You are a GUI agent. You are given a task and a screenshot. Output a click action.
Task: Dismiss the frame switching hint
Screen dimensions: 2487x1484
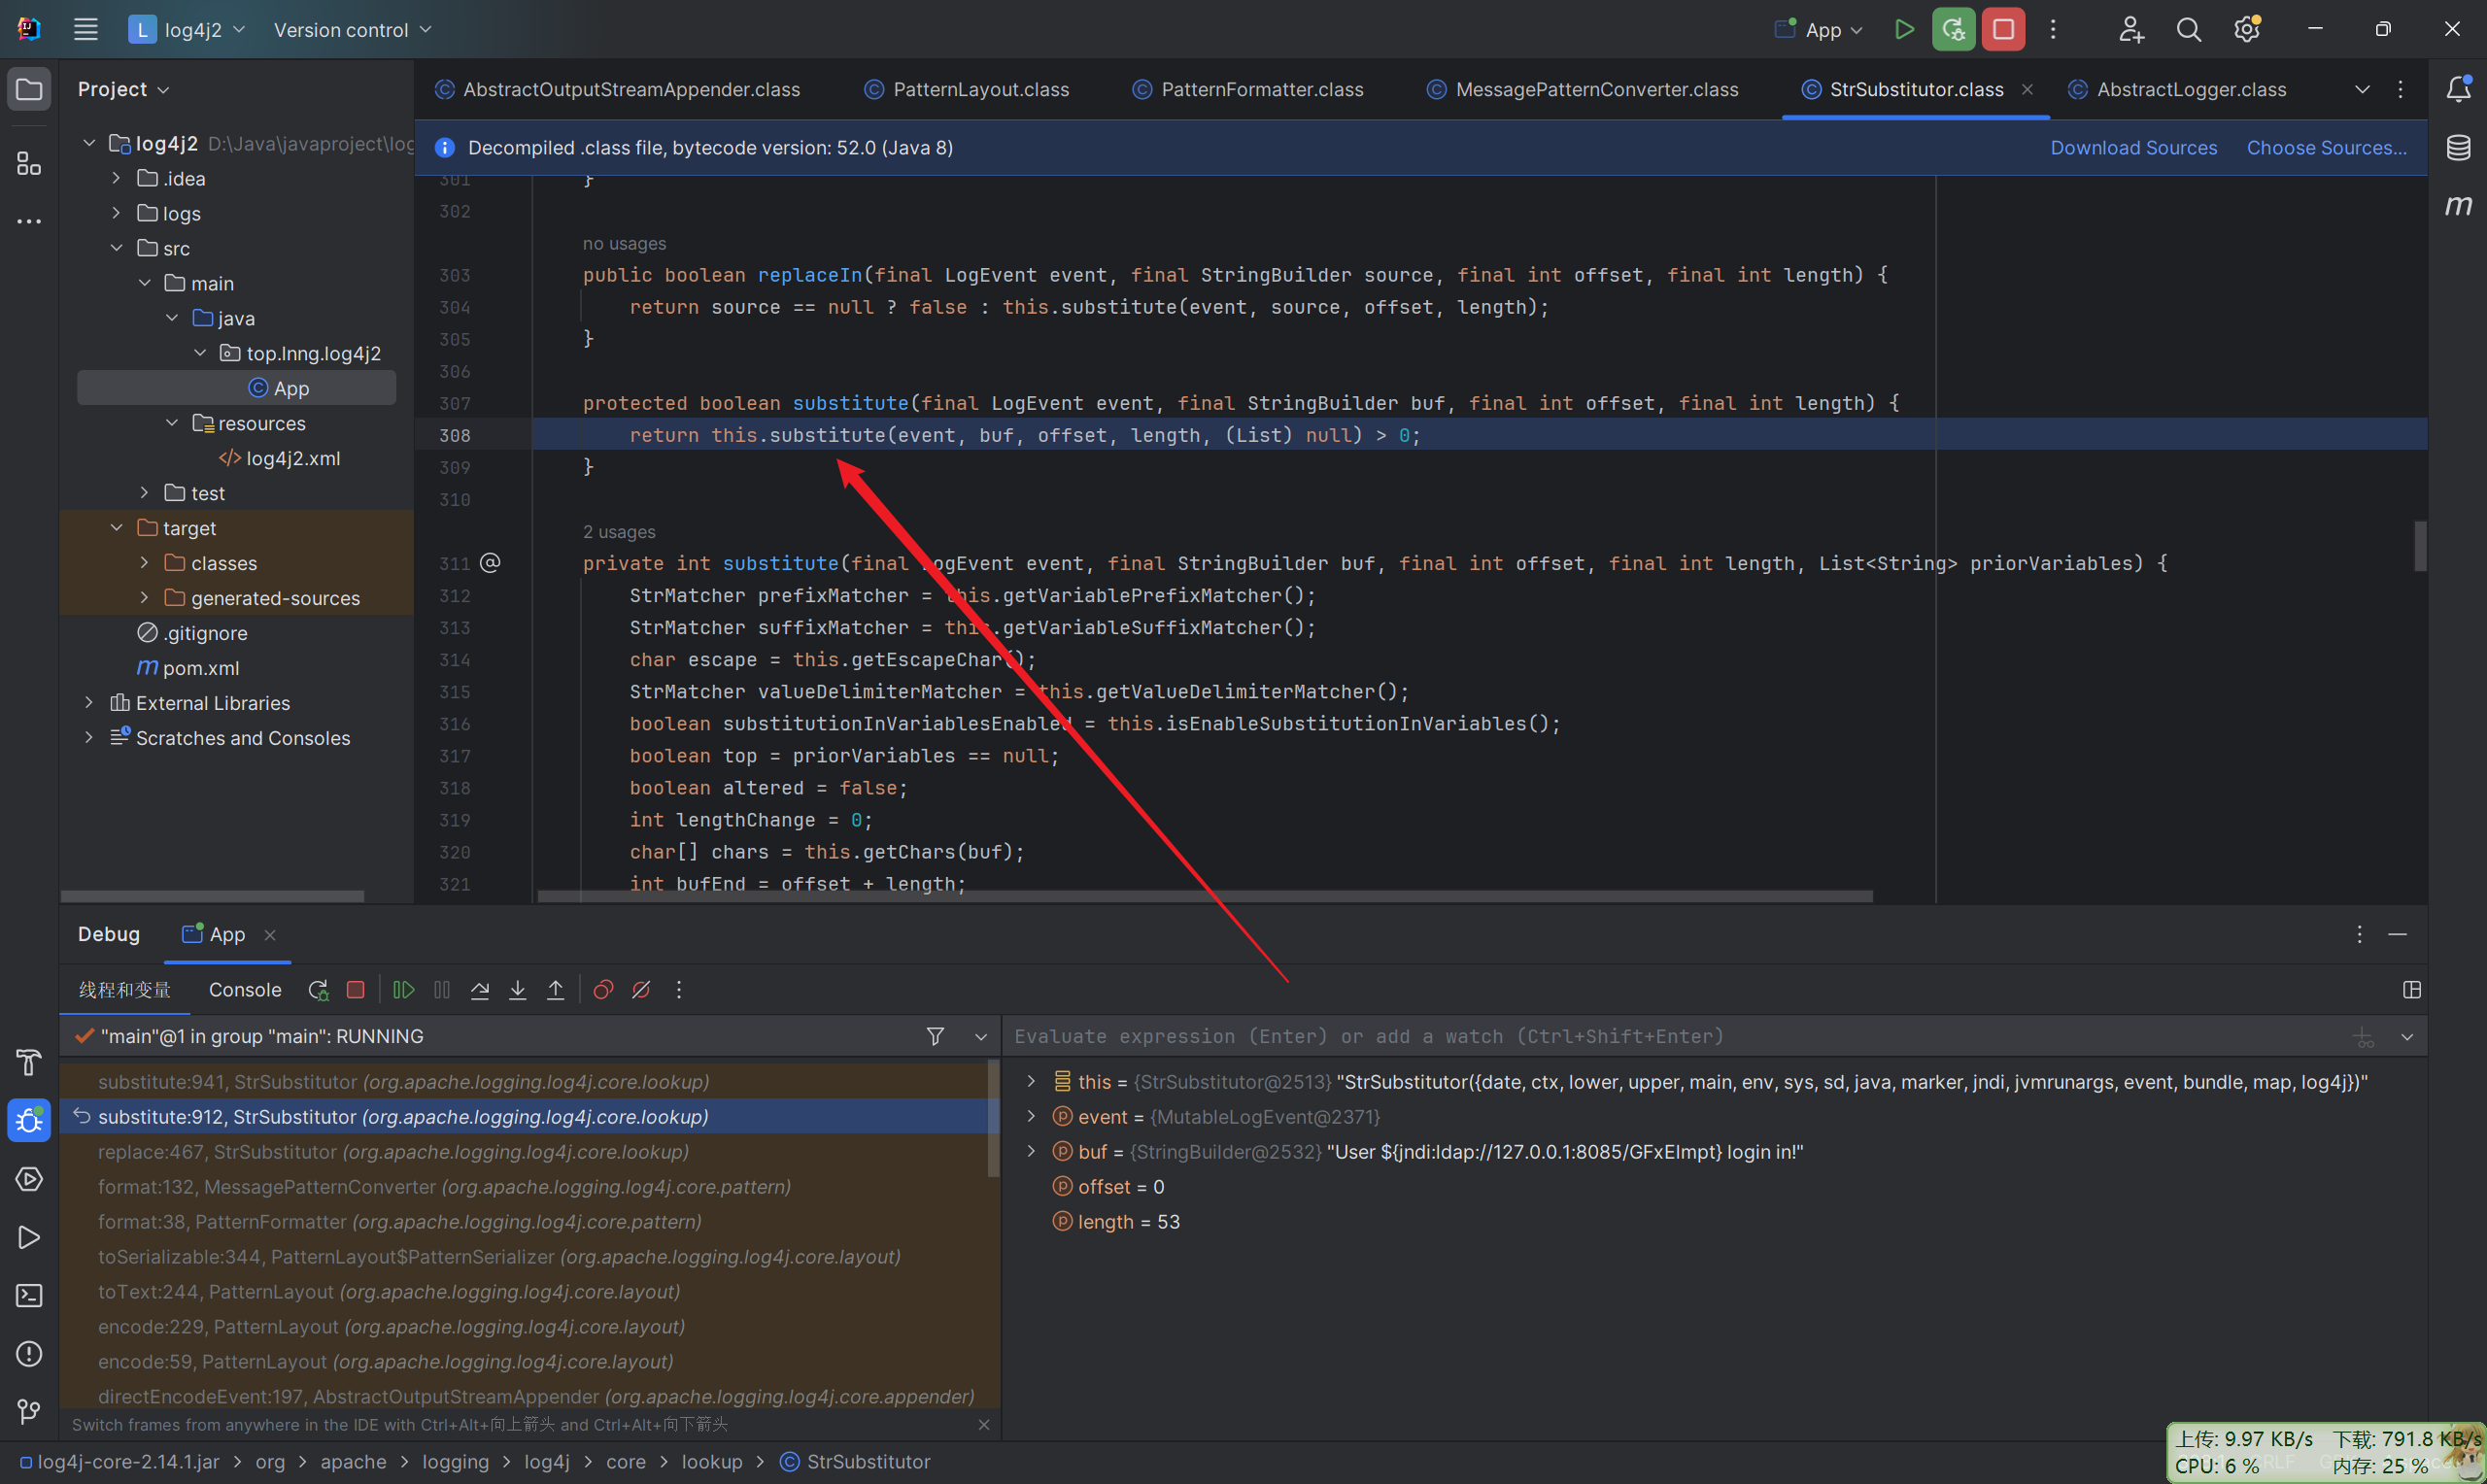point(983,1424)
